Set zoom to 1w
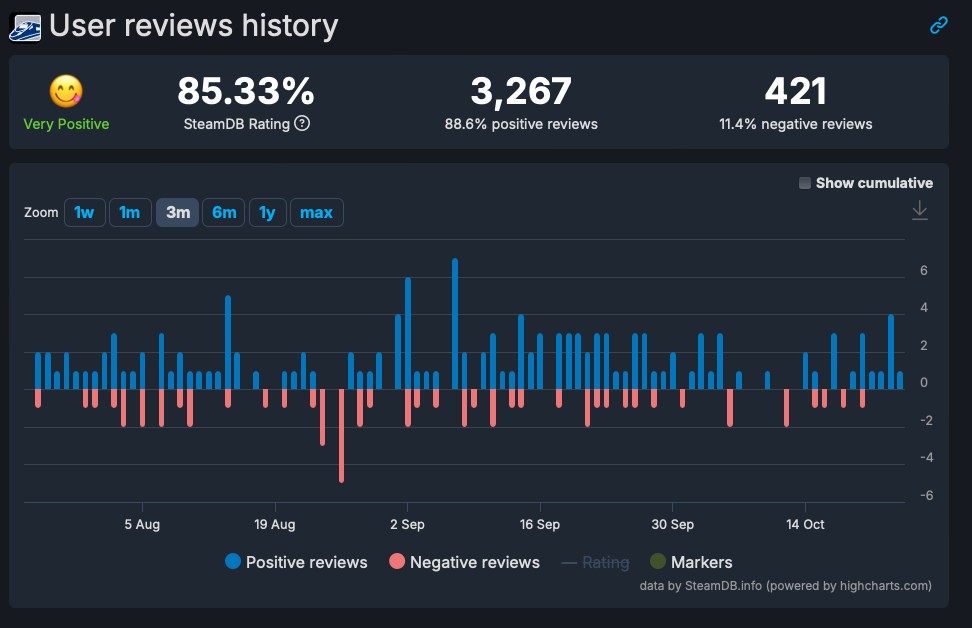 pyautogui.click(x=85, y=212)
